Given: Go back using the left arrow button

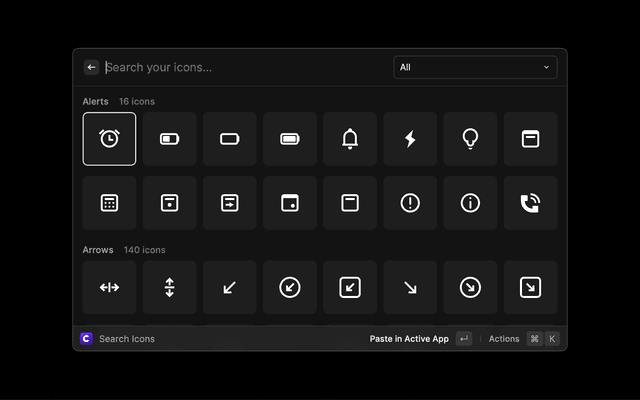Looking at the screenshot, I should point(91,67).
